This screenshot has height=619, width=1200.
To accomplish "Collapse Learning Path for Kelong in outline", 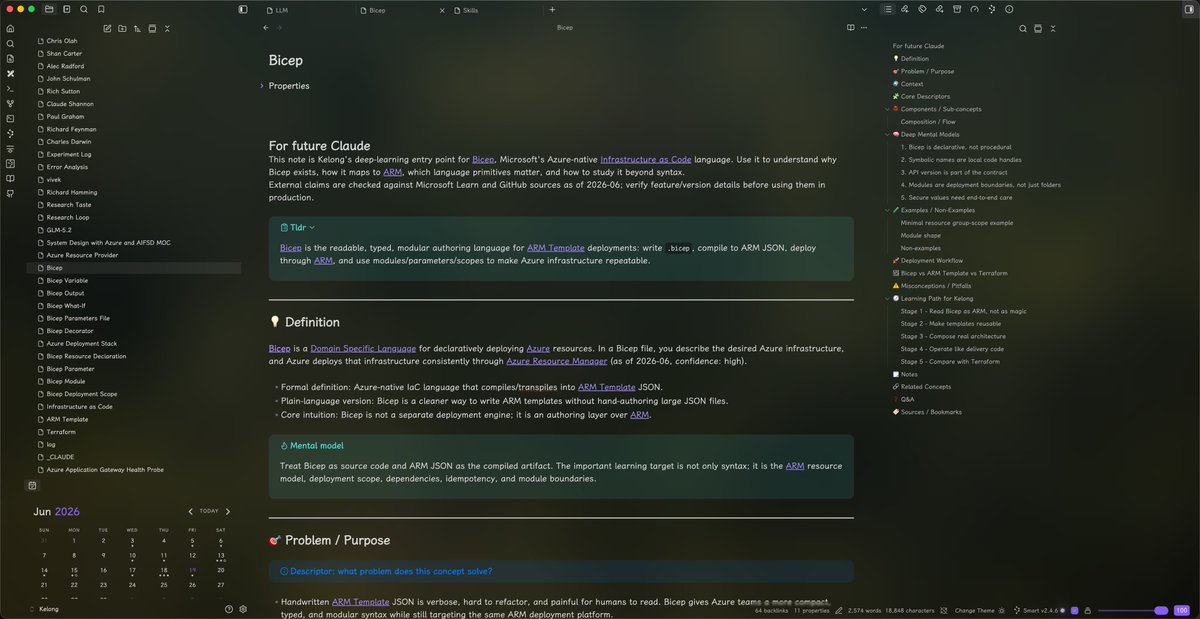I will (x=887, y=298).
